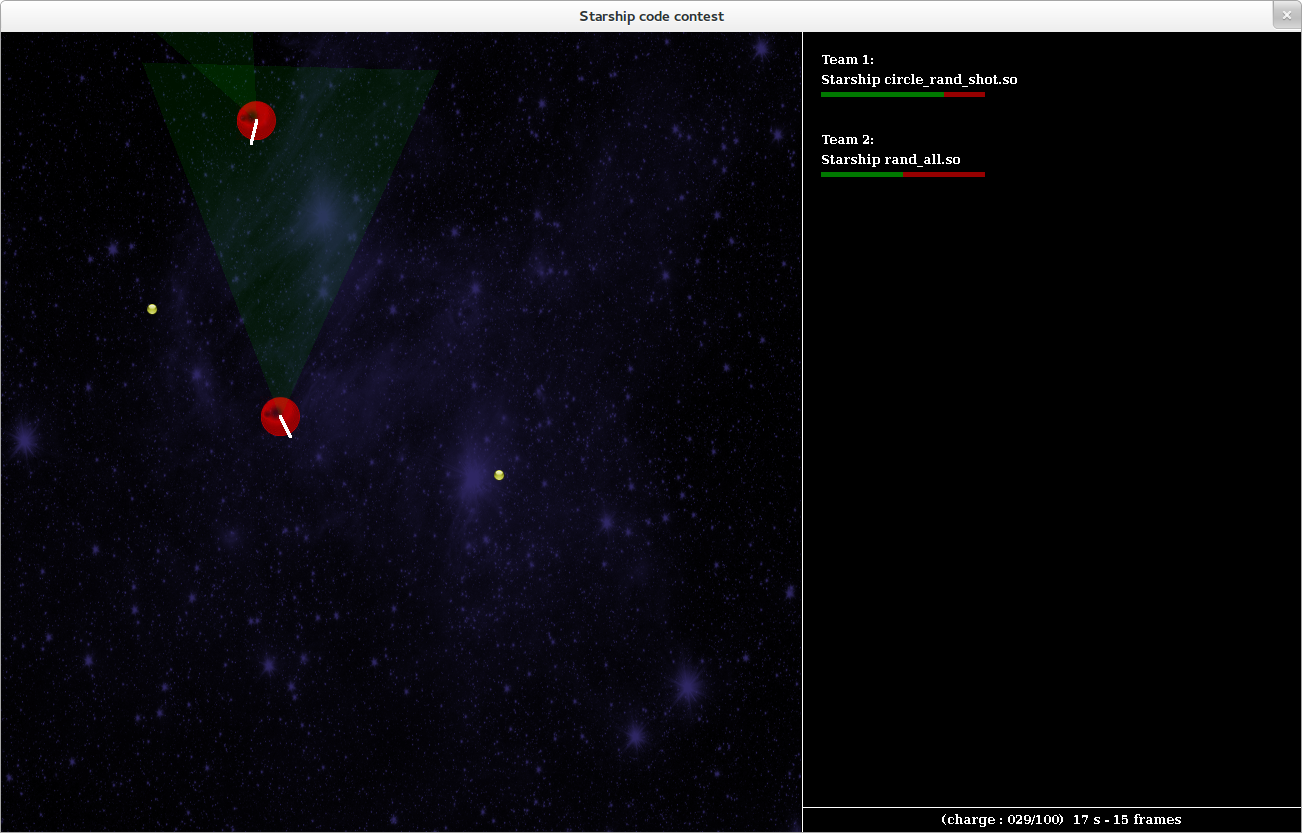Click the lower red starship
The height and width of the screenshot is (833, 1302).
pyautogui.click(x=280, y=417)
